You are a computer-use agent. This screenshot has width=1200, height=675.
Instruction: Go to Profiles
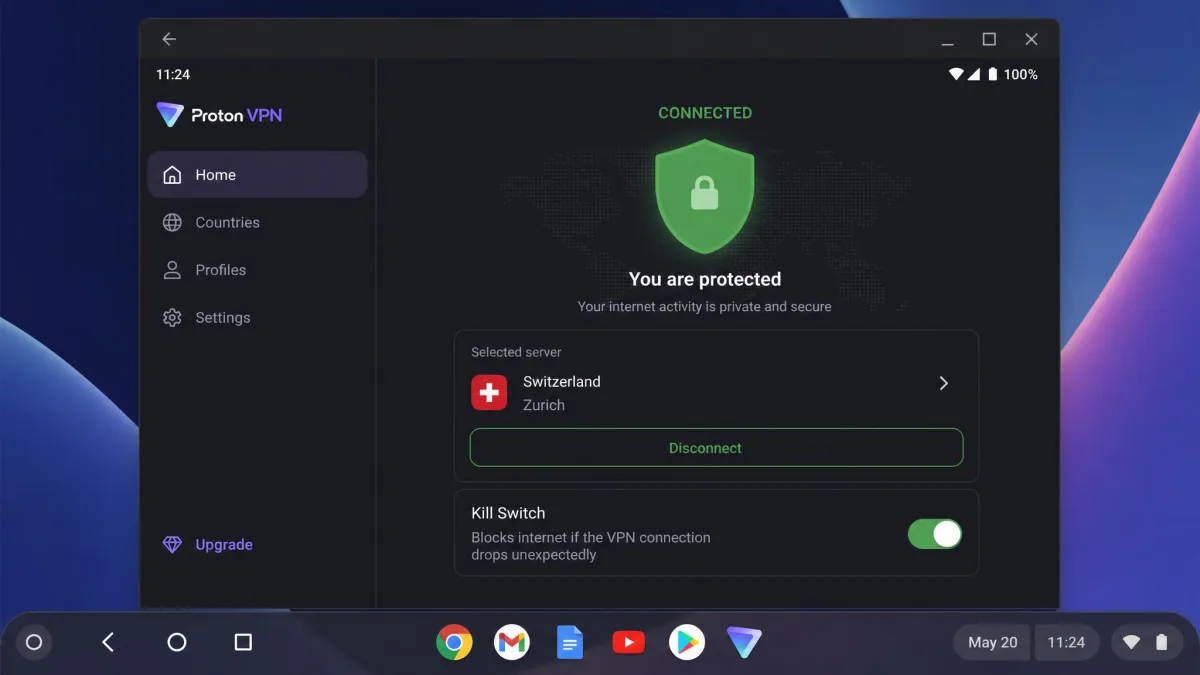pyautogui.click(x=257, y=270)
